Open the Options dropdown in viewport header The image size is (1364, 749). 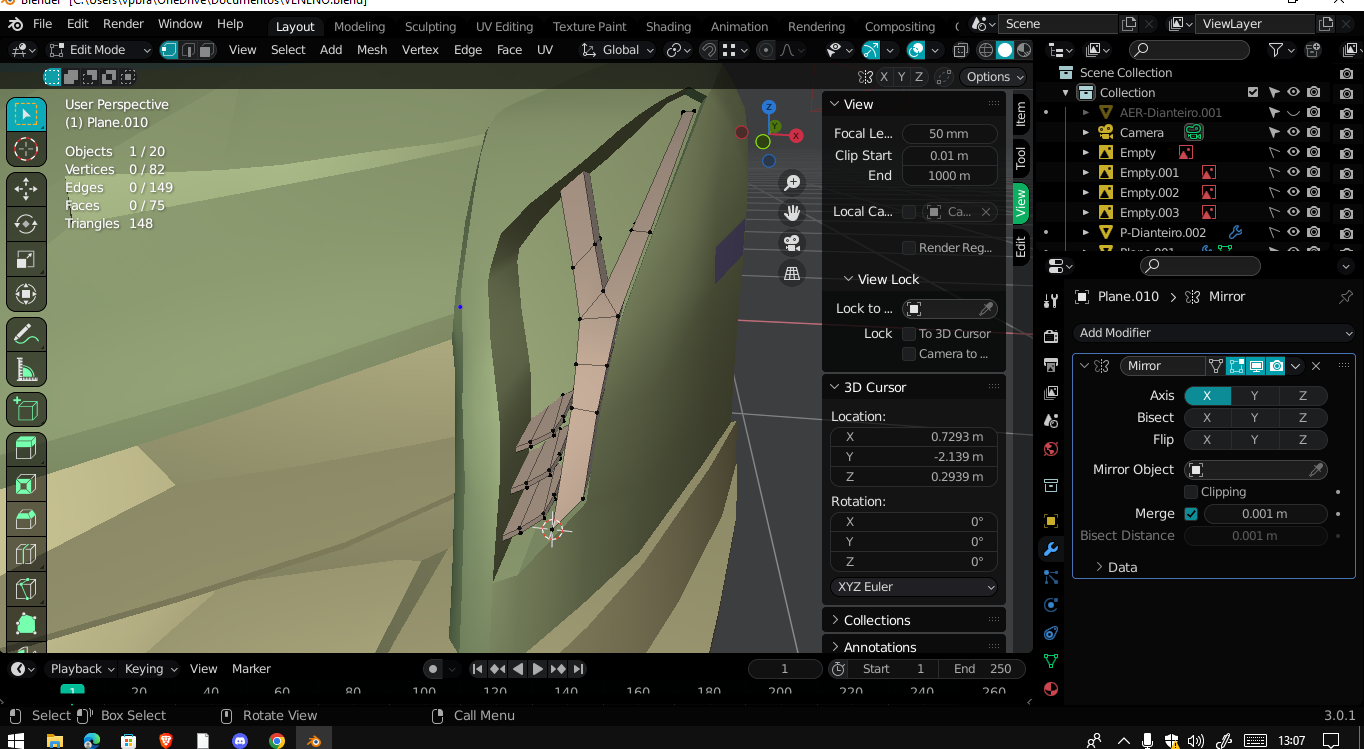994,77
